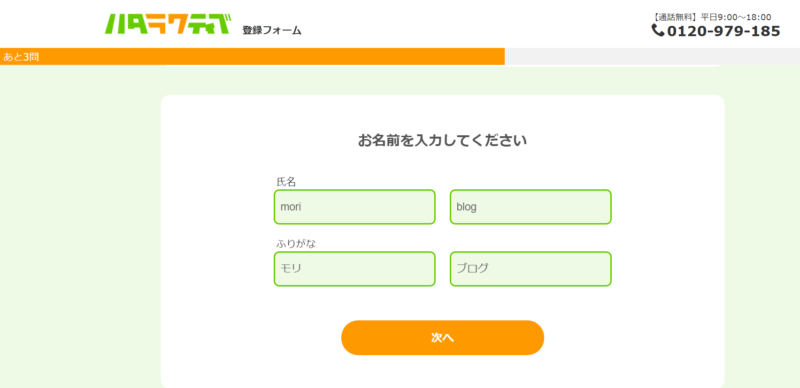The height and width of the screenshot is (388, 800).
Task: Click empty white space below 次へ button
Action: point(442,372)
